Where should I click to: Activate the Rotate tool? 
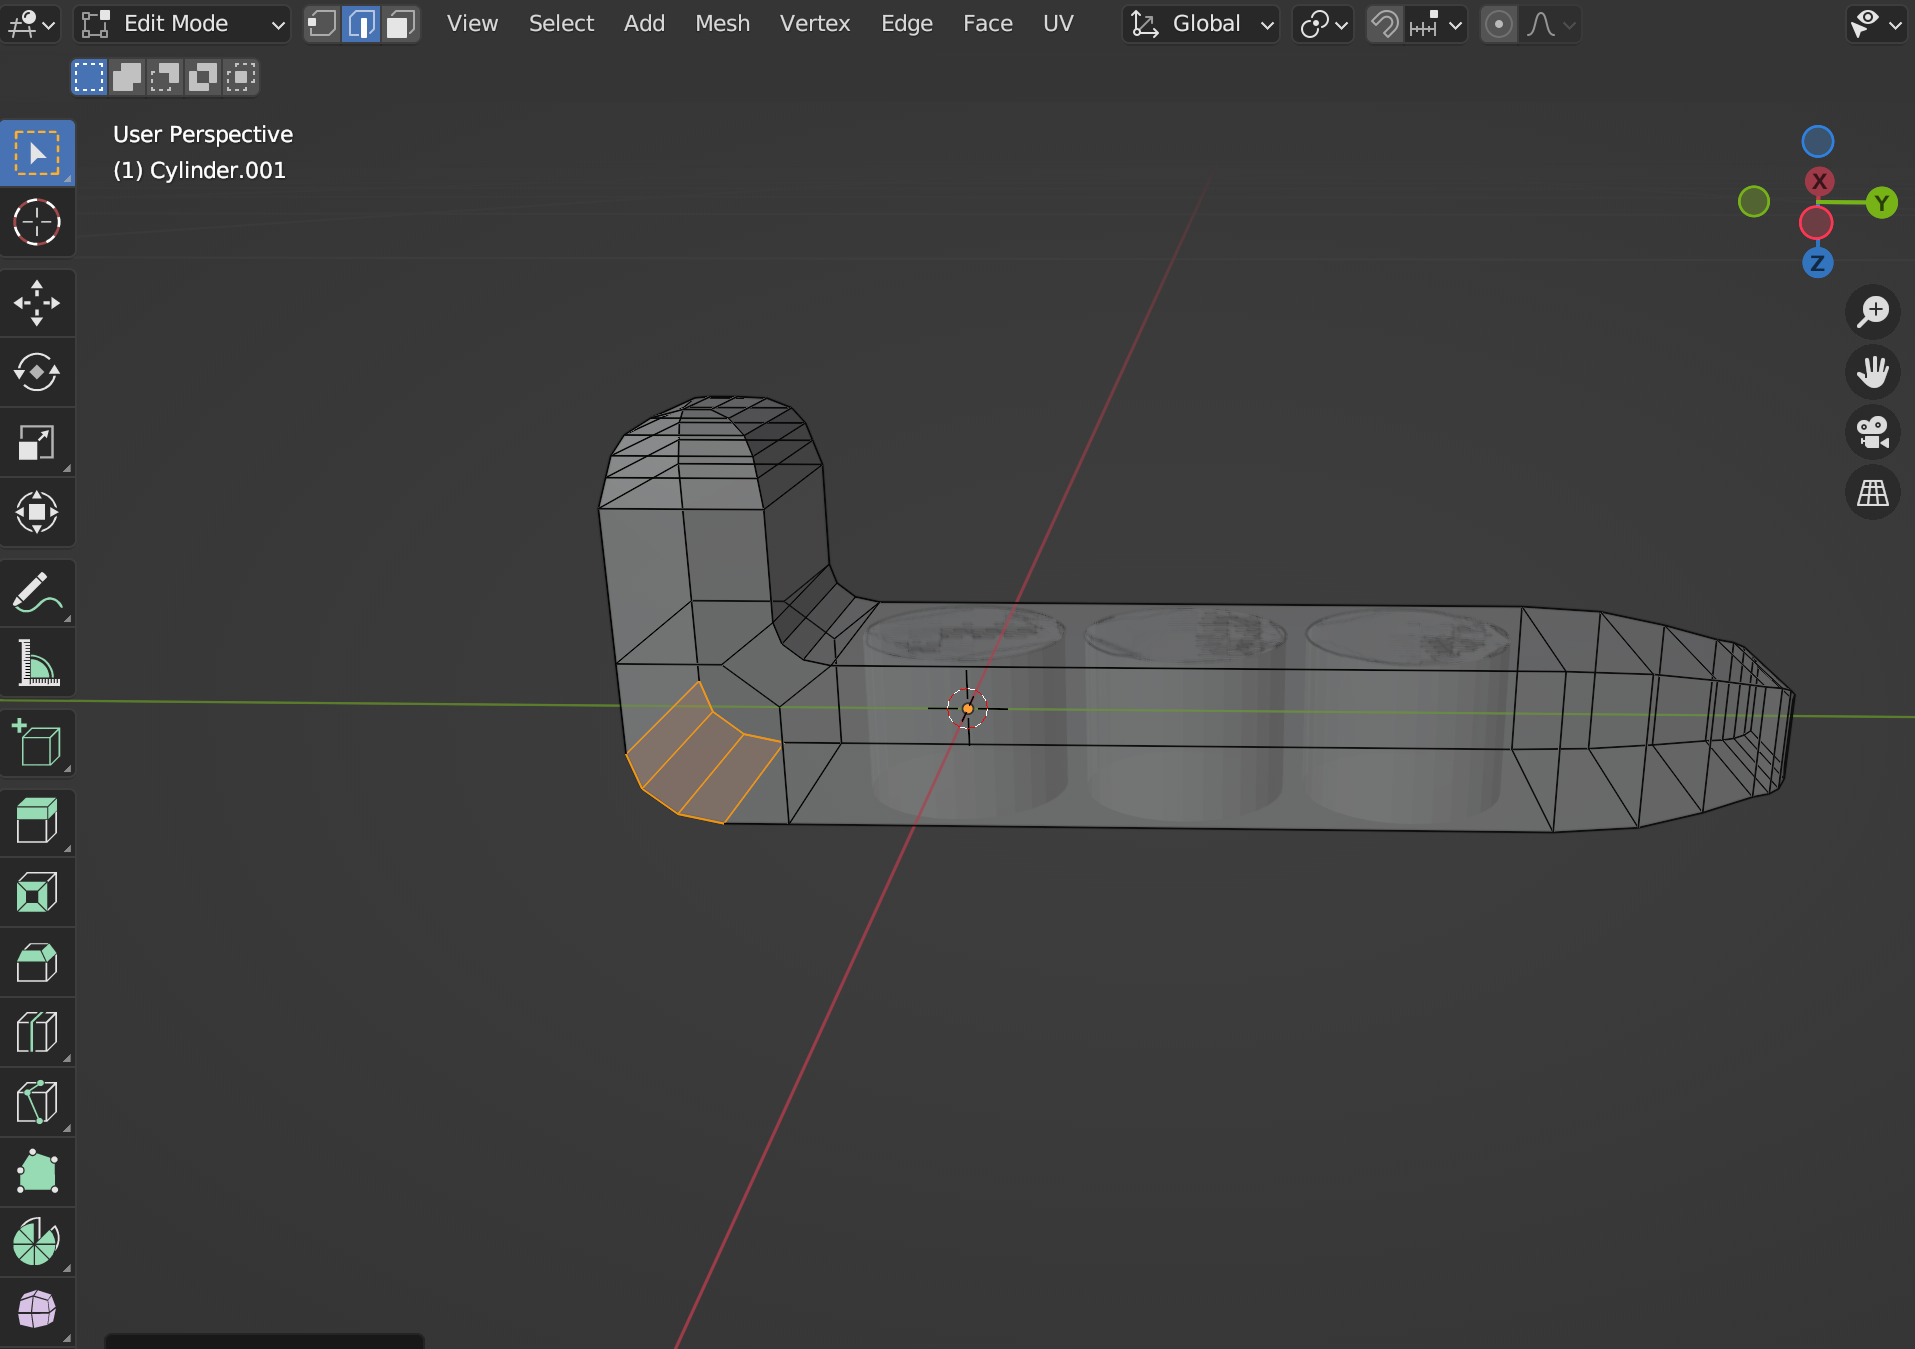tap(38, 372)
